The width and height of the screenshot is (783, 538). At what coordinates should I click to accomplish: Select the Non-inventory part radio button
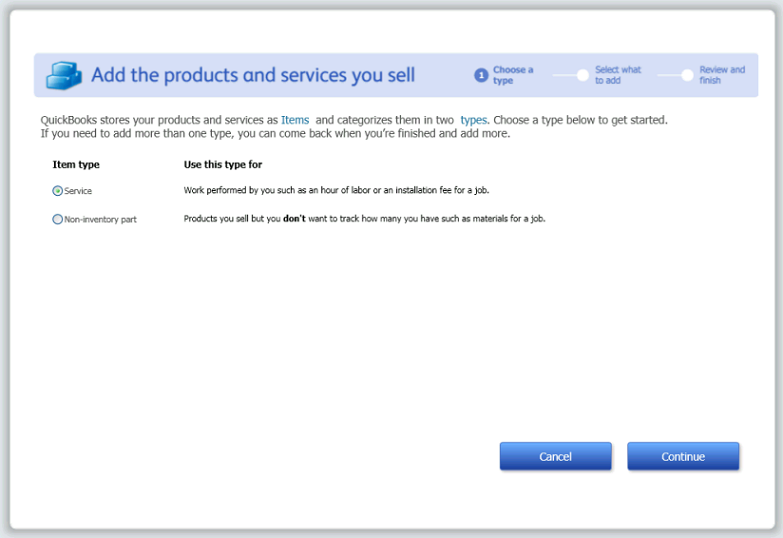[57, 219]
